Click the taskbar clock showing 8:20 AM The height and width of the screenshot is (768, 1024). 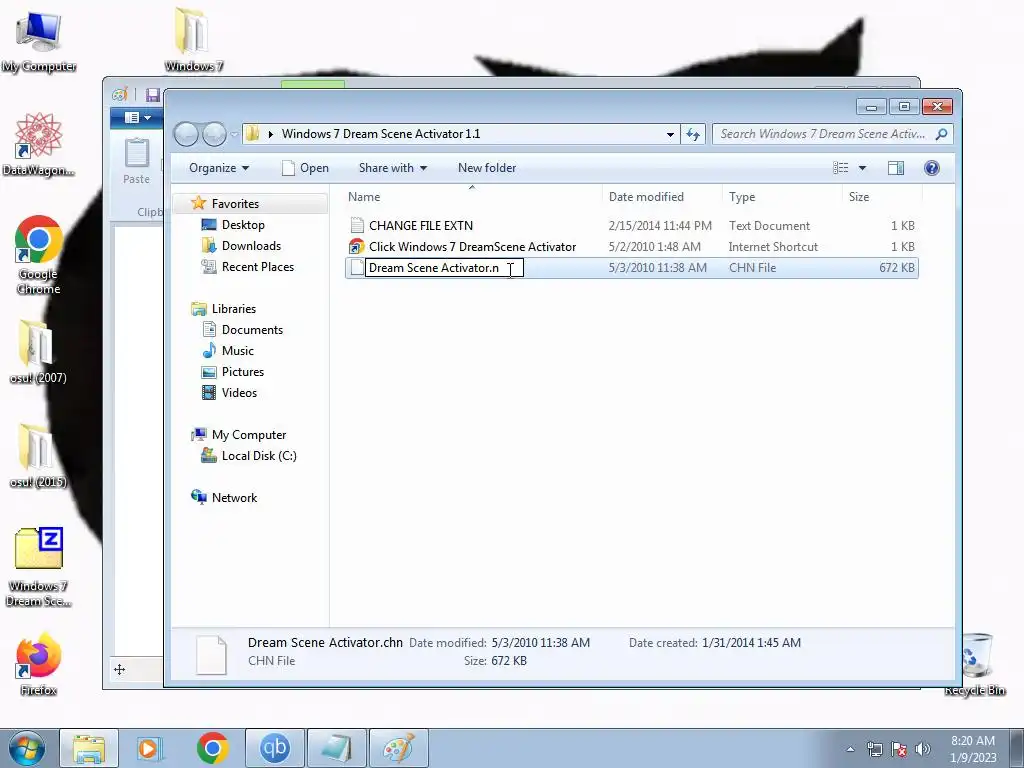(973, 749)
